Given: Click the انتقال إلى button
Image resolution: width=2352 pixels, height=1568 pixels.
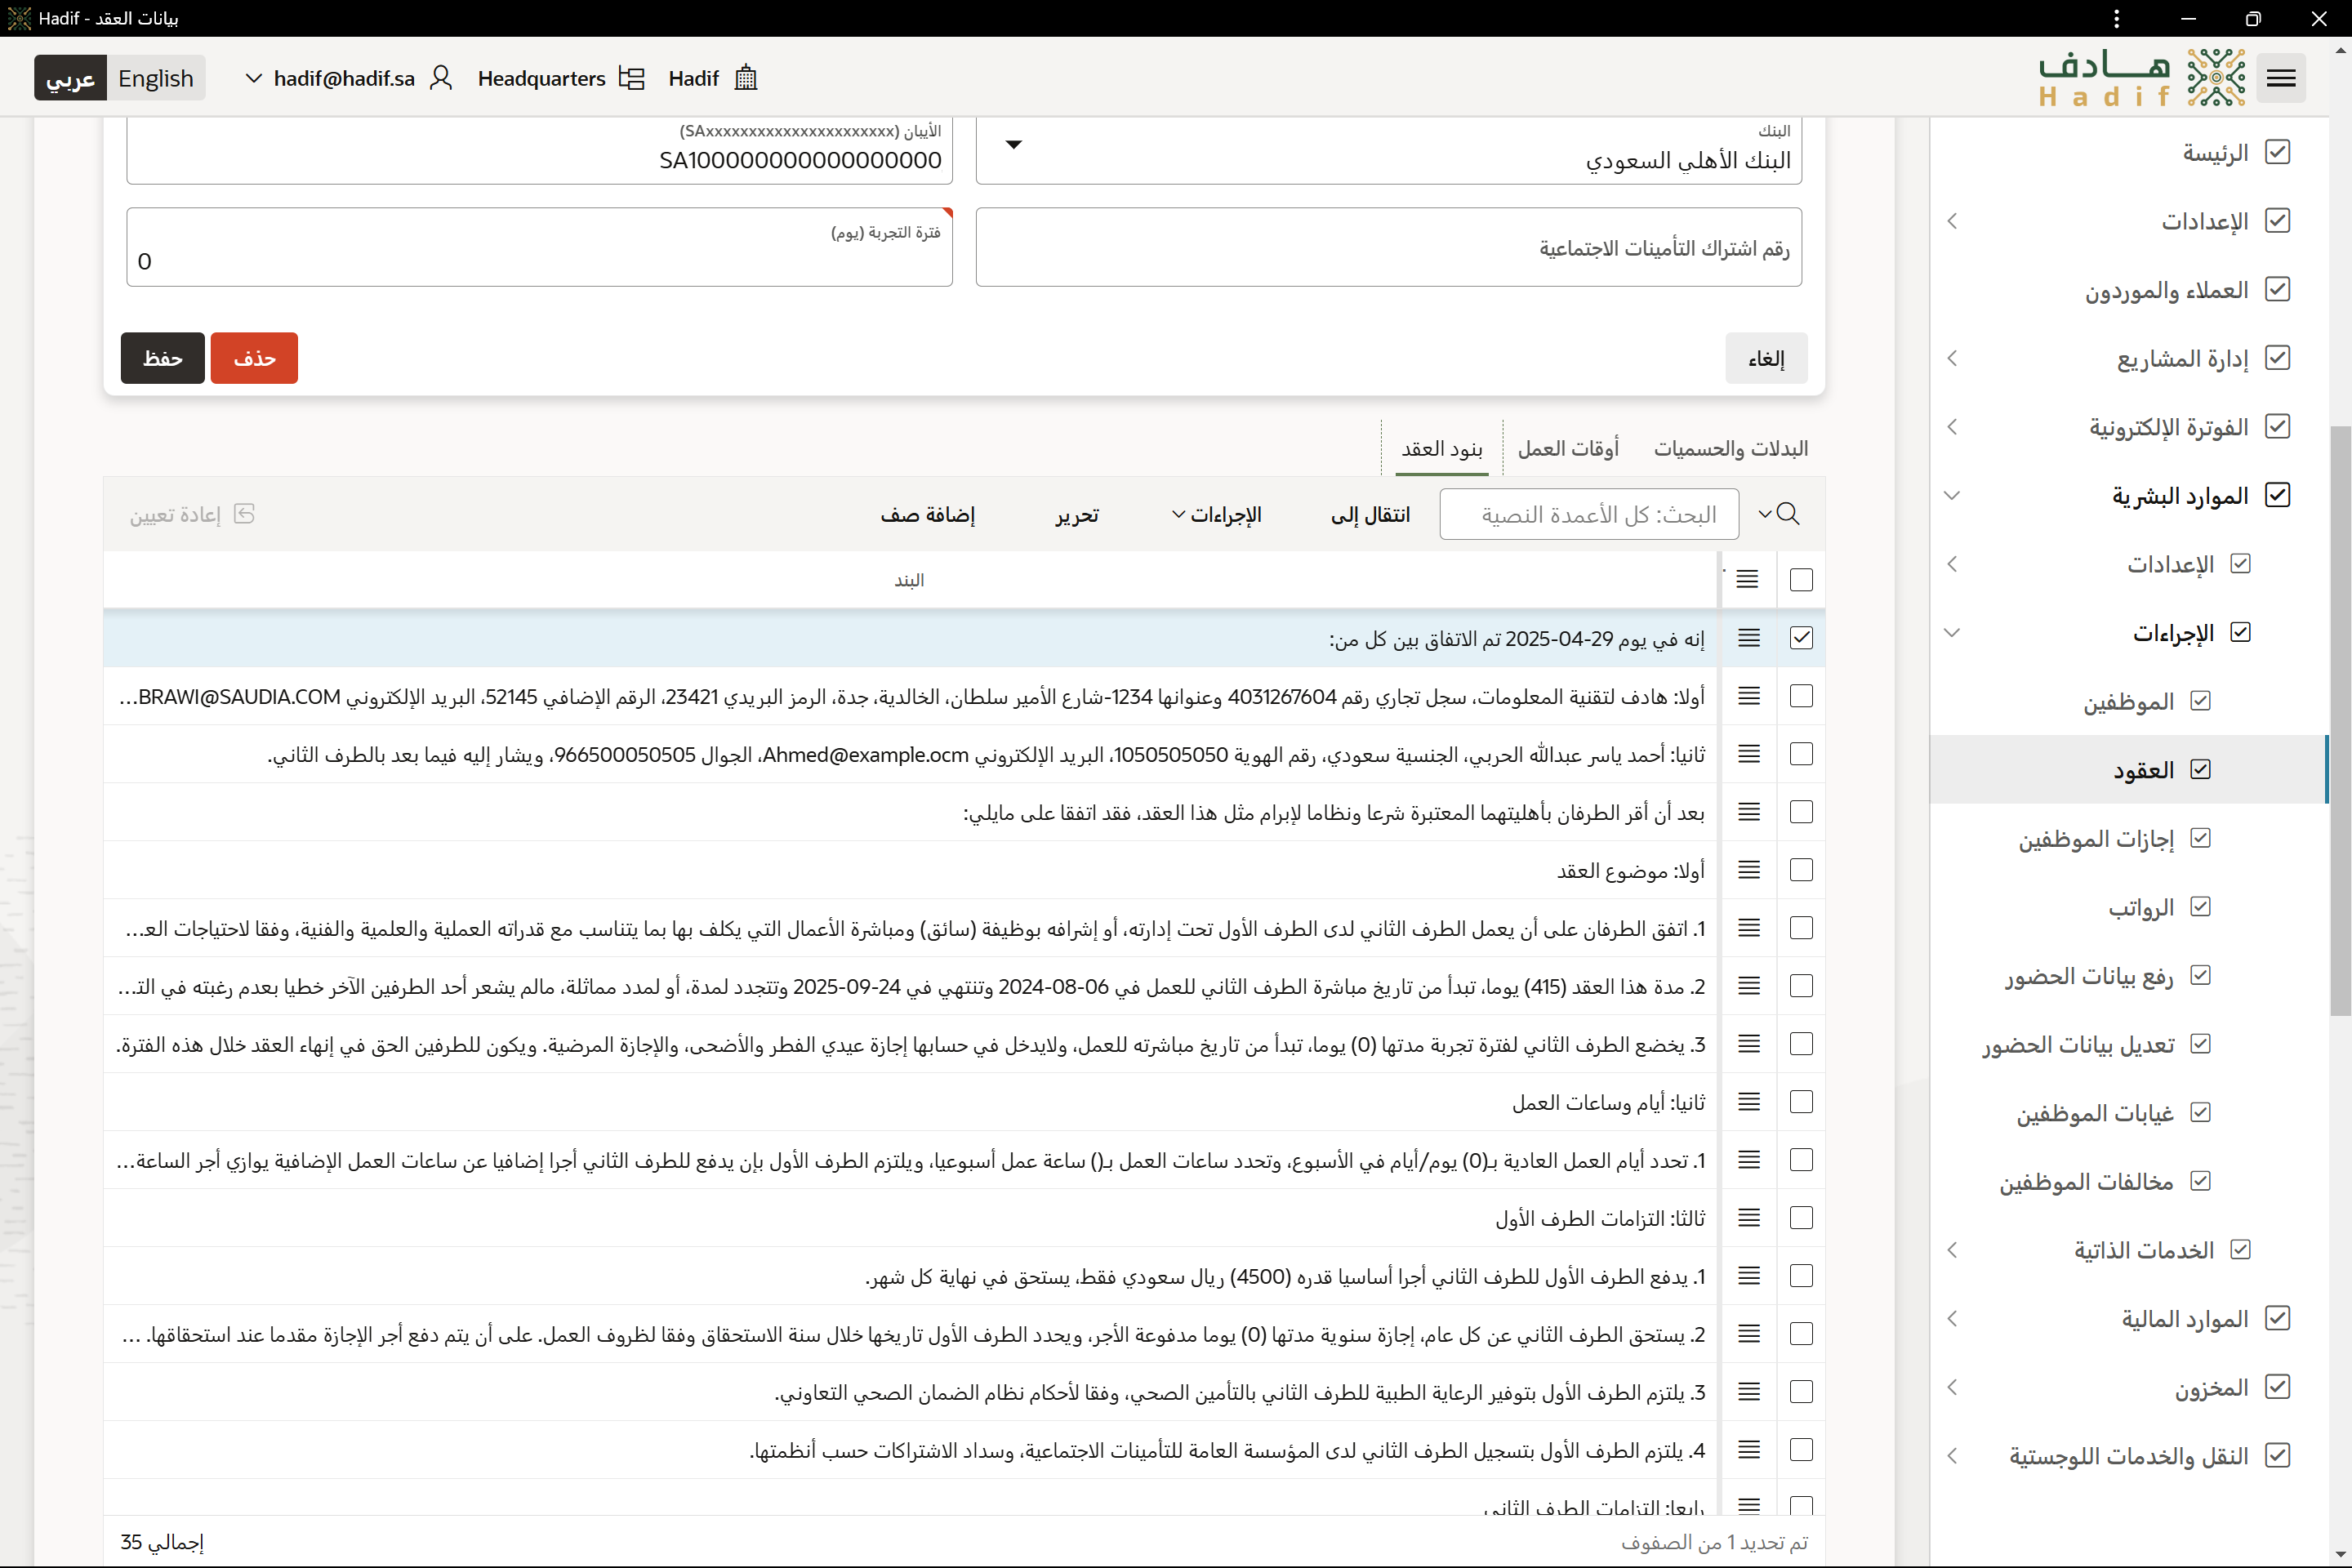Looking at the screenshot, I should [x=1370, y=515].
